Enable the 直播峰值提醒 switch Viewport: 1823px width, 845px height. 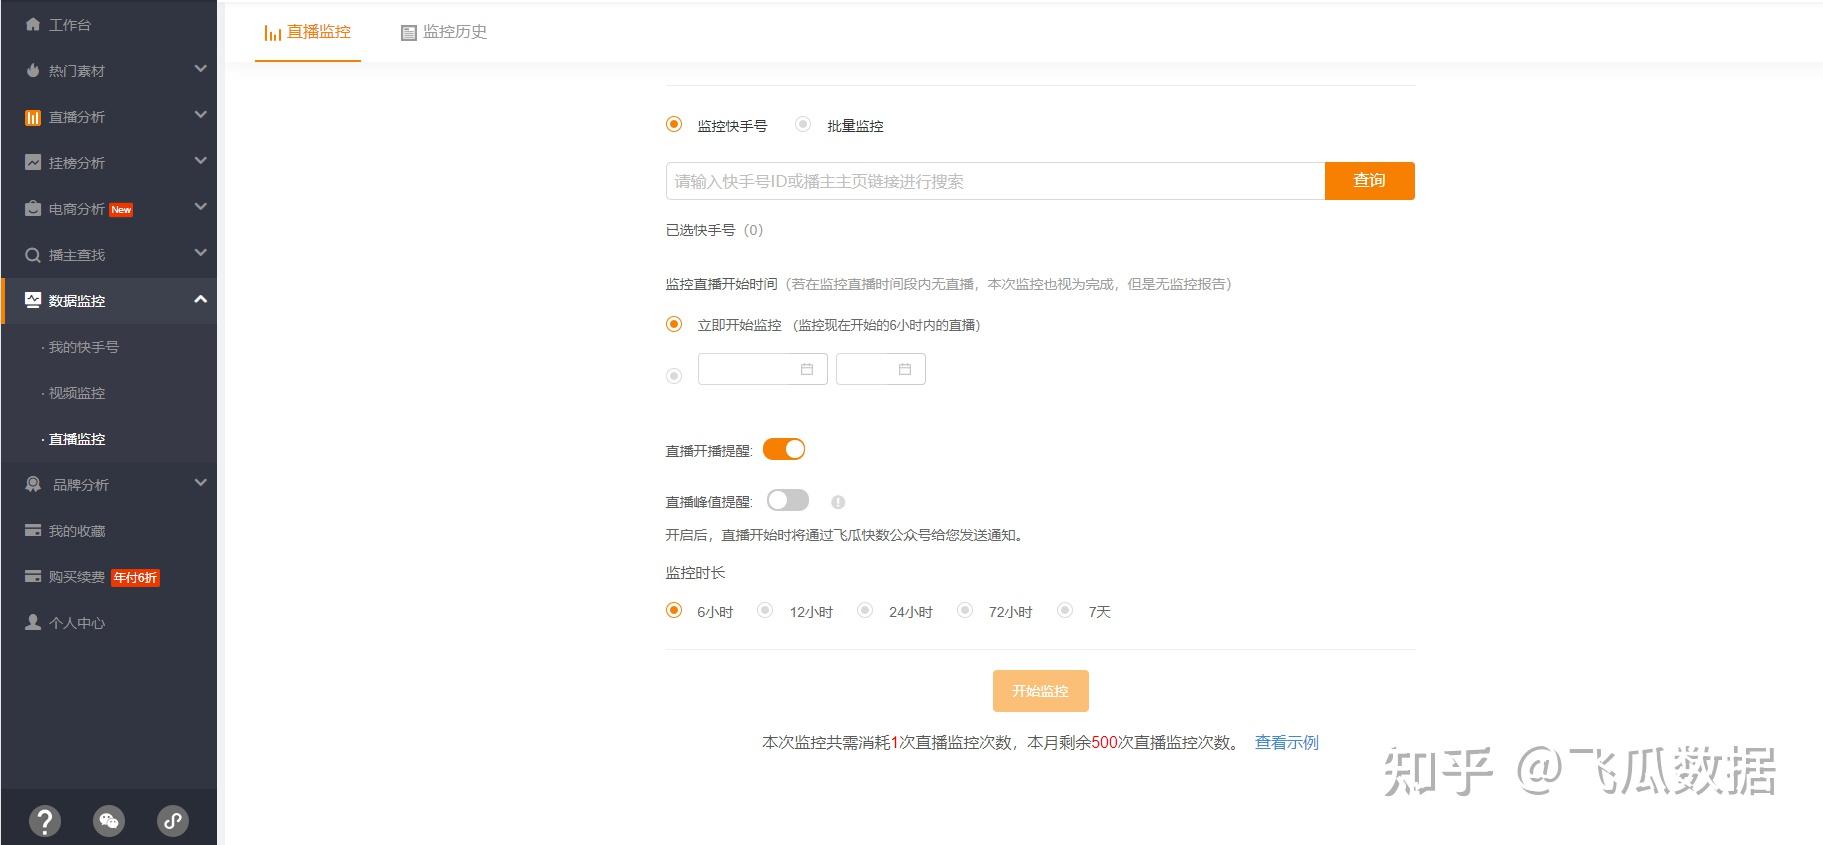788,500
